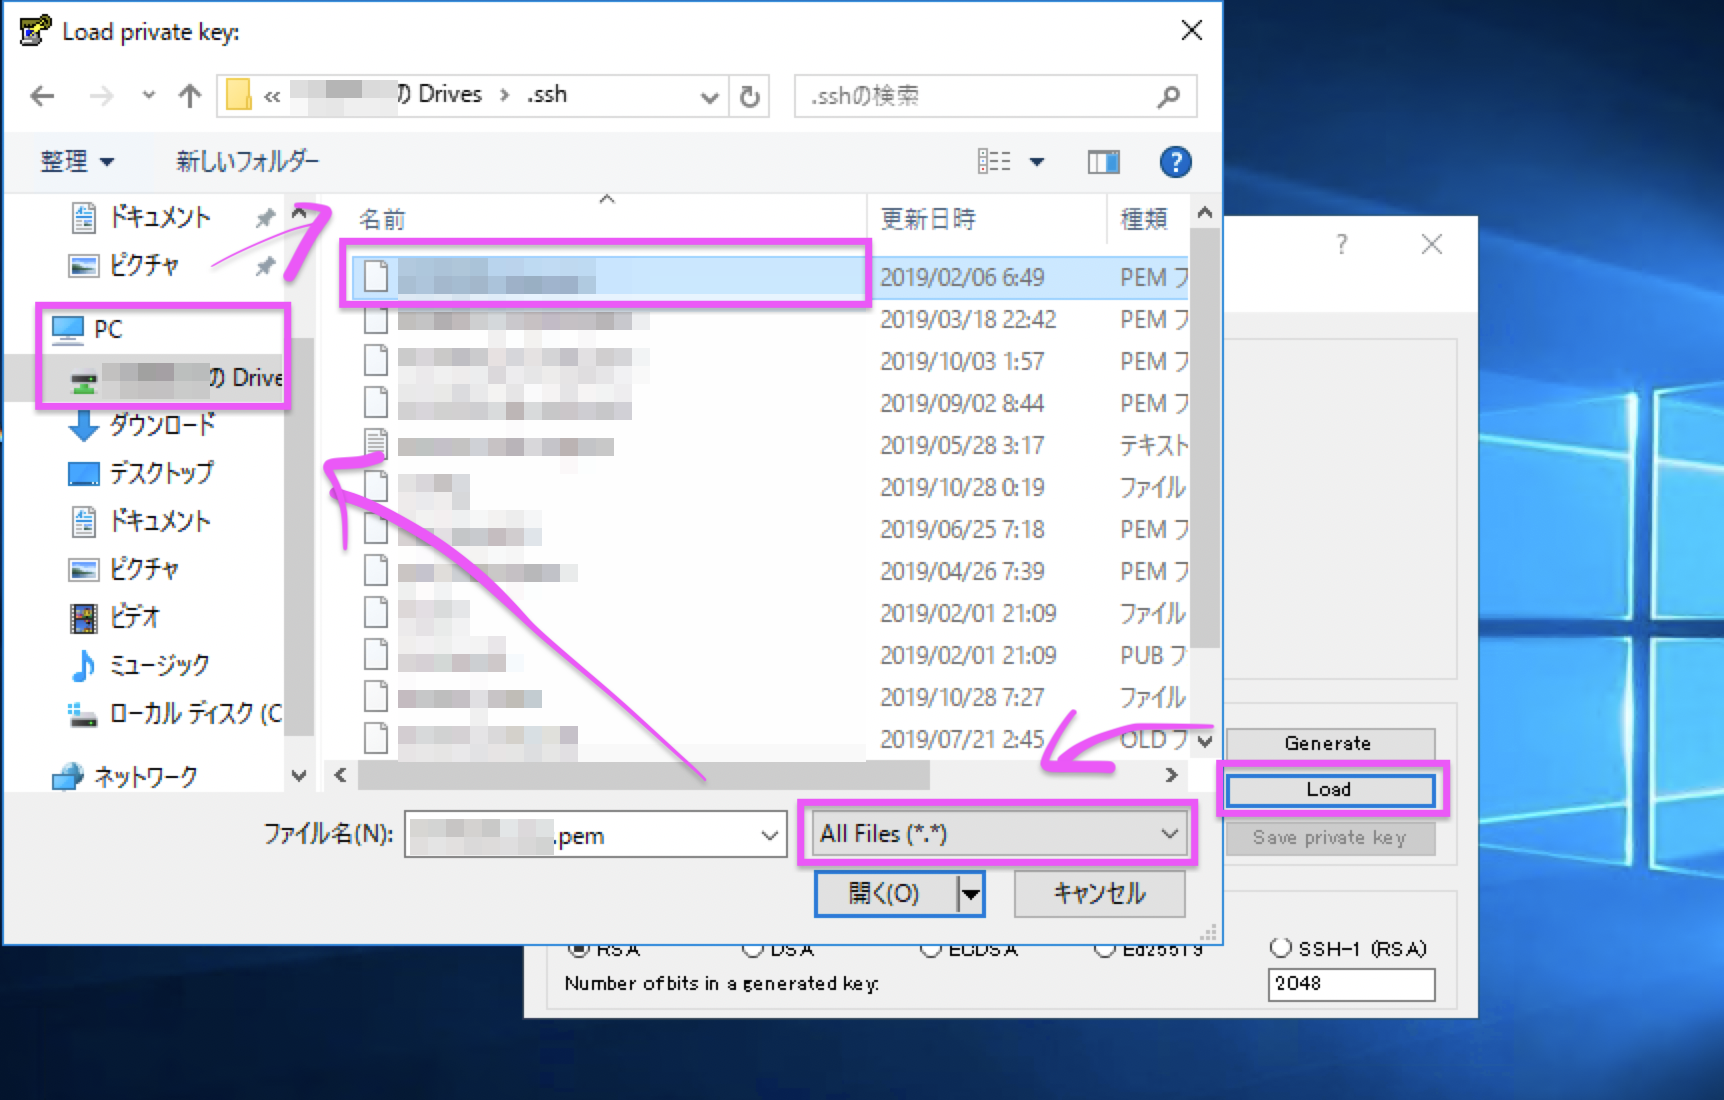Select SSH-1 (RSA) key type
Image resolution: width=1724 pixels, height=1100 pixels.
click(1282, 948)
